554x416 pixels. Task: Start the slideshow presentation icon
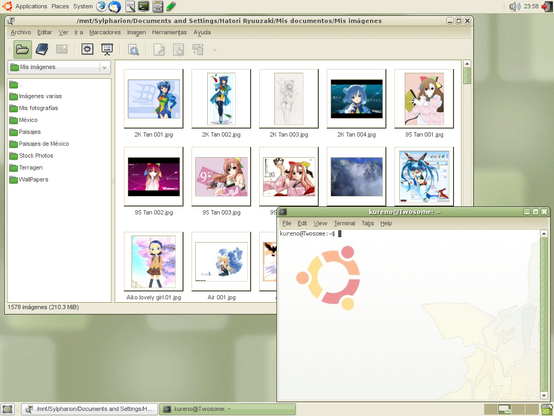pyautogui.click(x=107, y=49)
